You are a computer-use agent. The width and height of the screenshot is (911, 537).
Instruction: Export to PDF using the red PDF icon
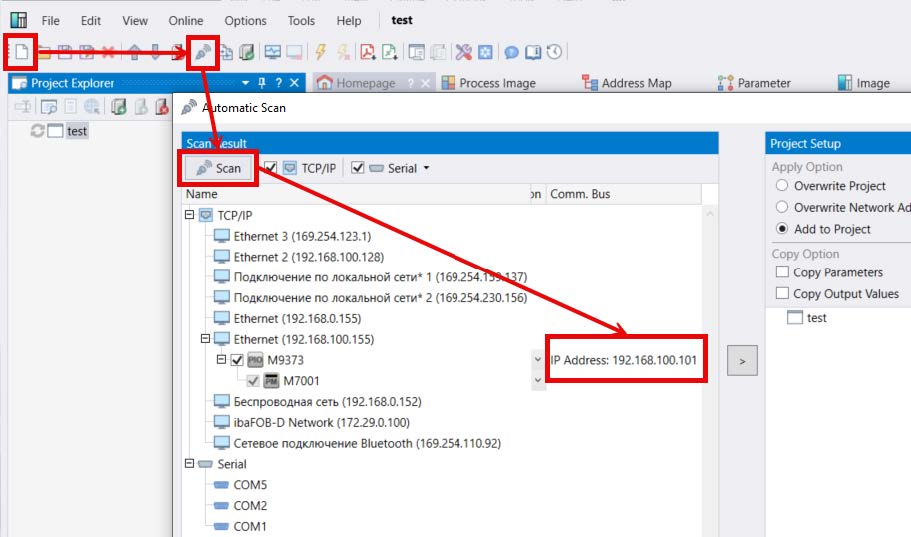pos(368,52)
